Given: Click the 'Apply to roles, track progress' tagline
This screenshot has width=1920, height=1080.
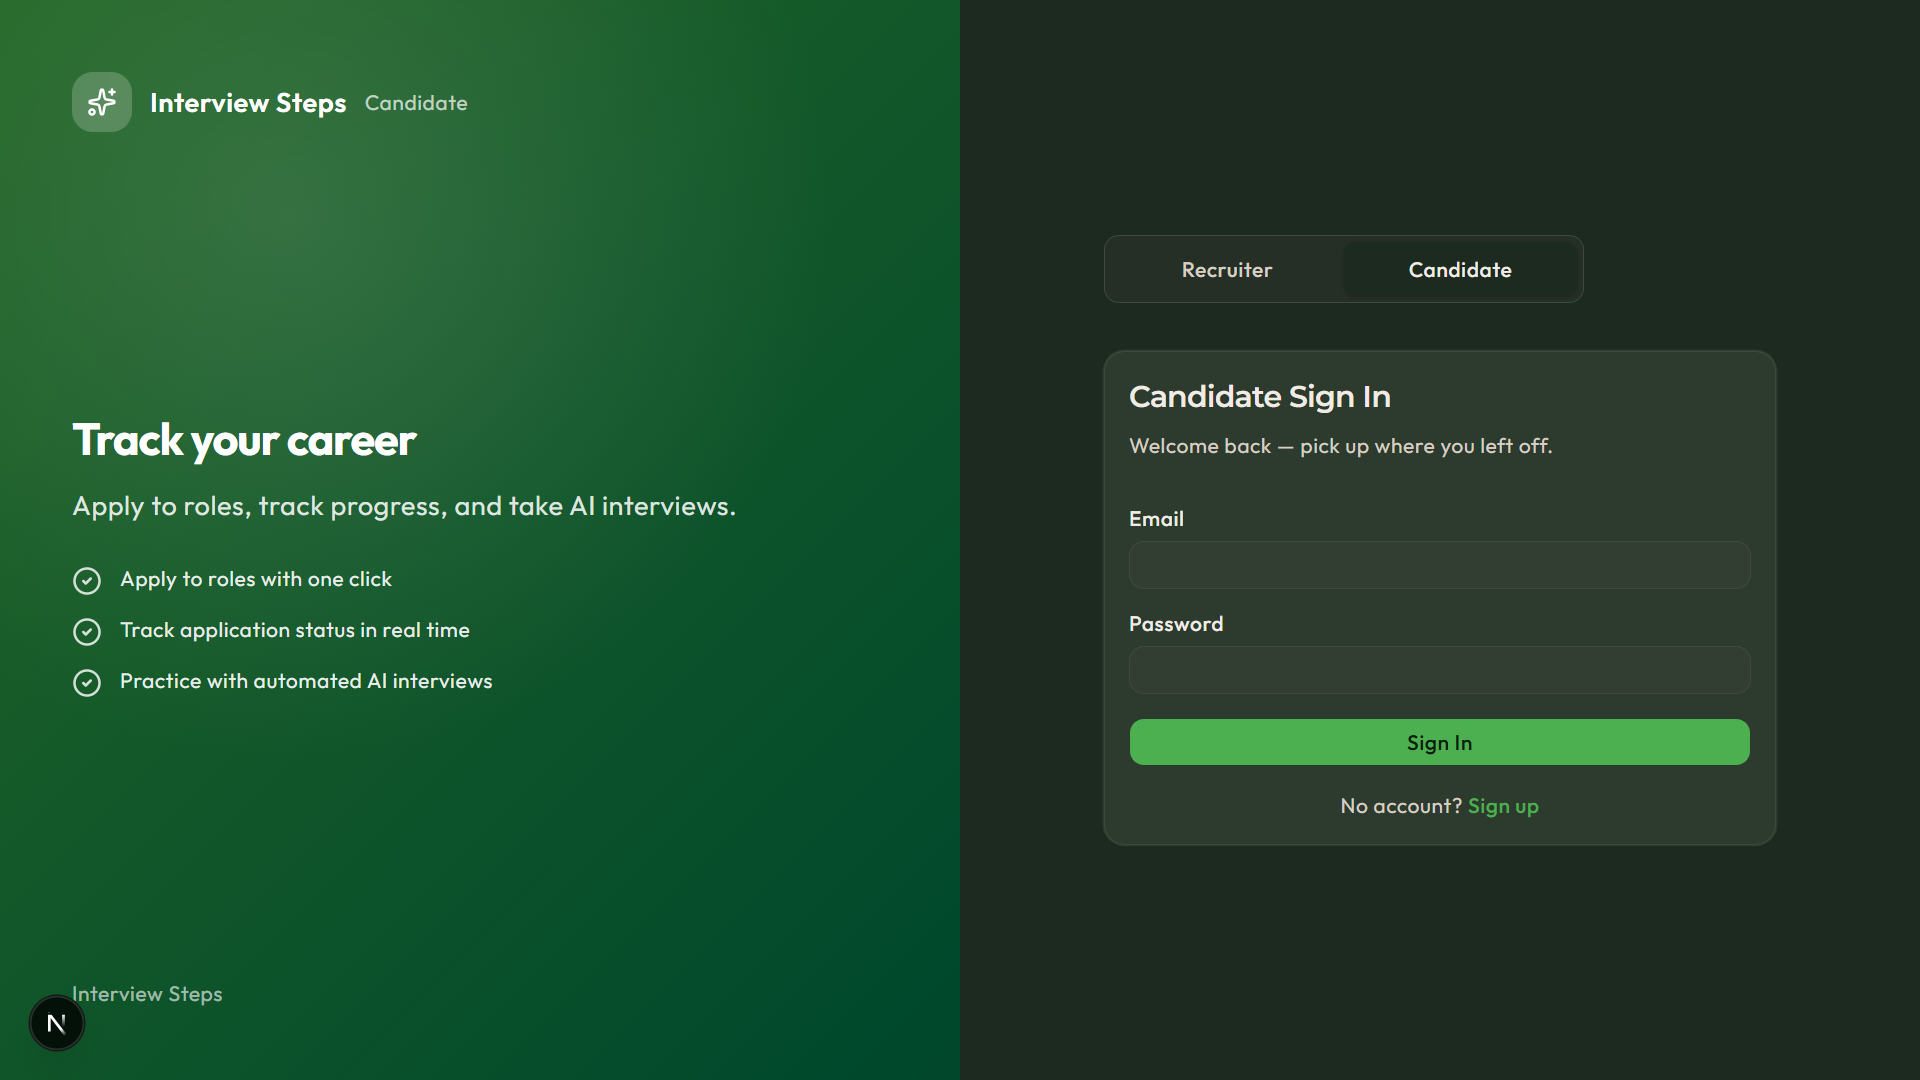Looking at the screenshot, I should 404,506.
